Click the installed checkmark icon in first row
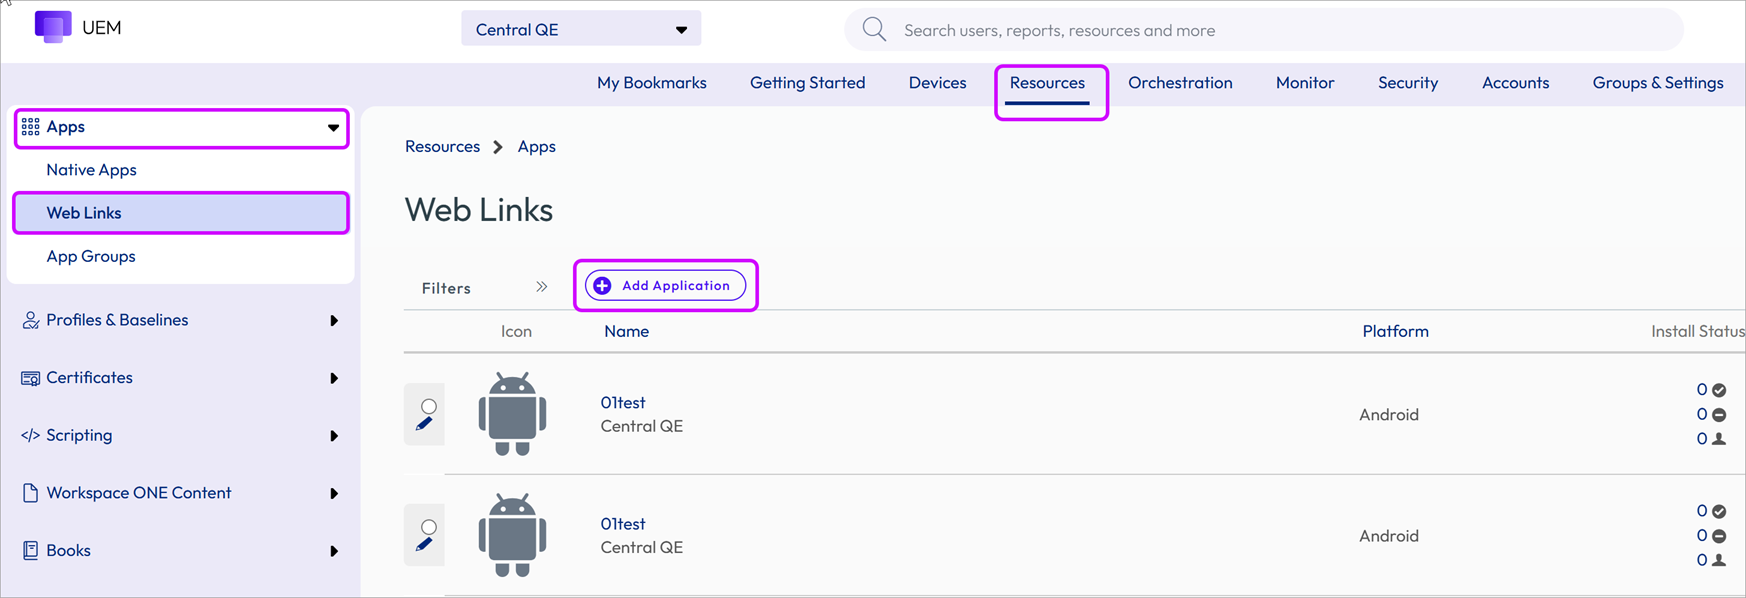The image size is (1746, 598). coord(1719,390)
